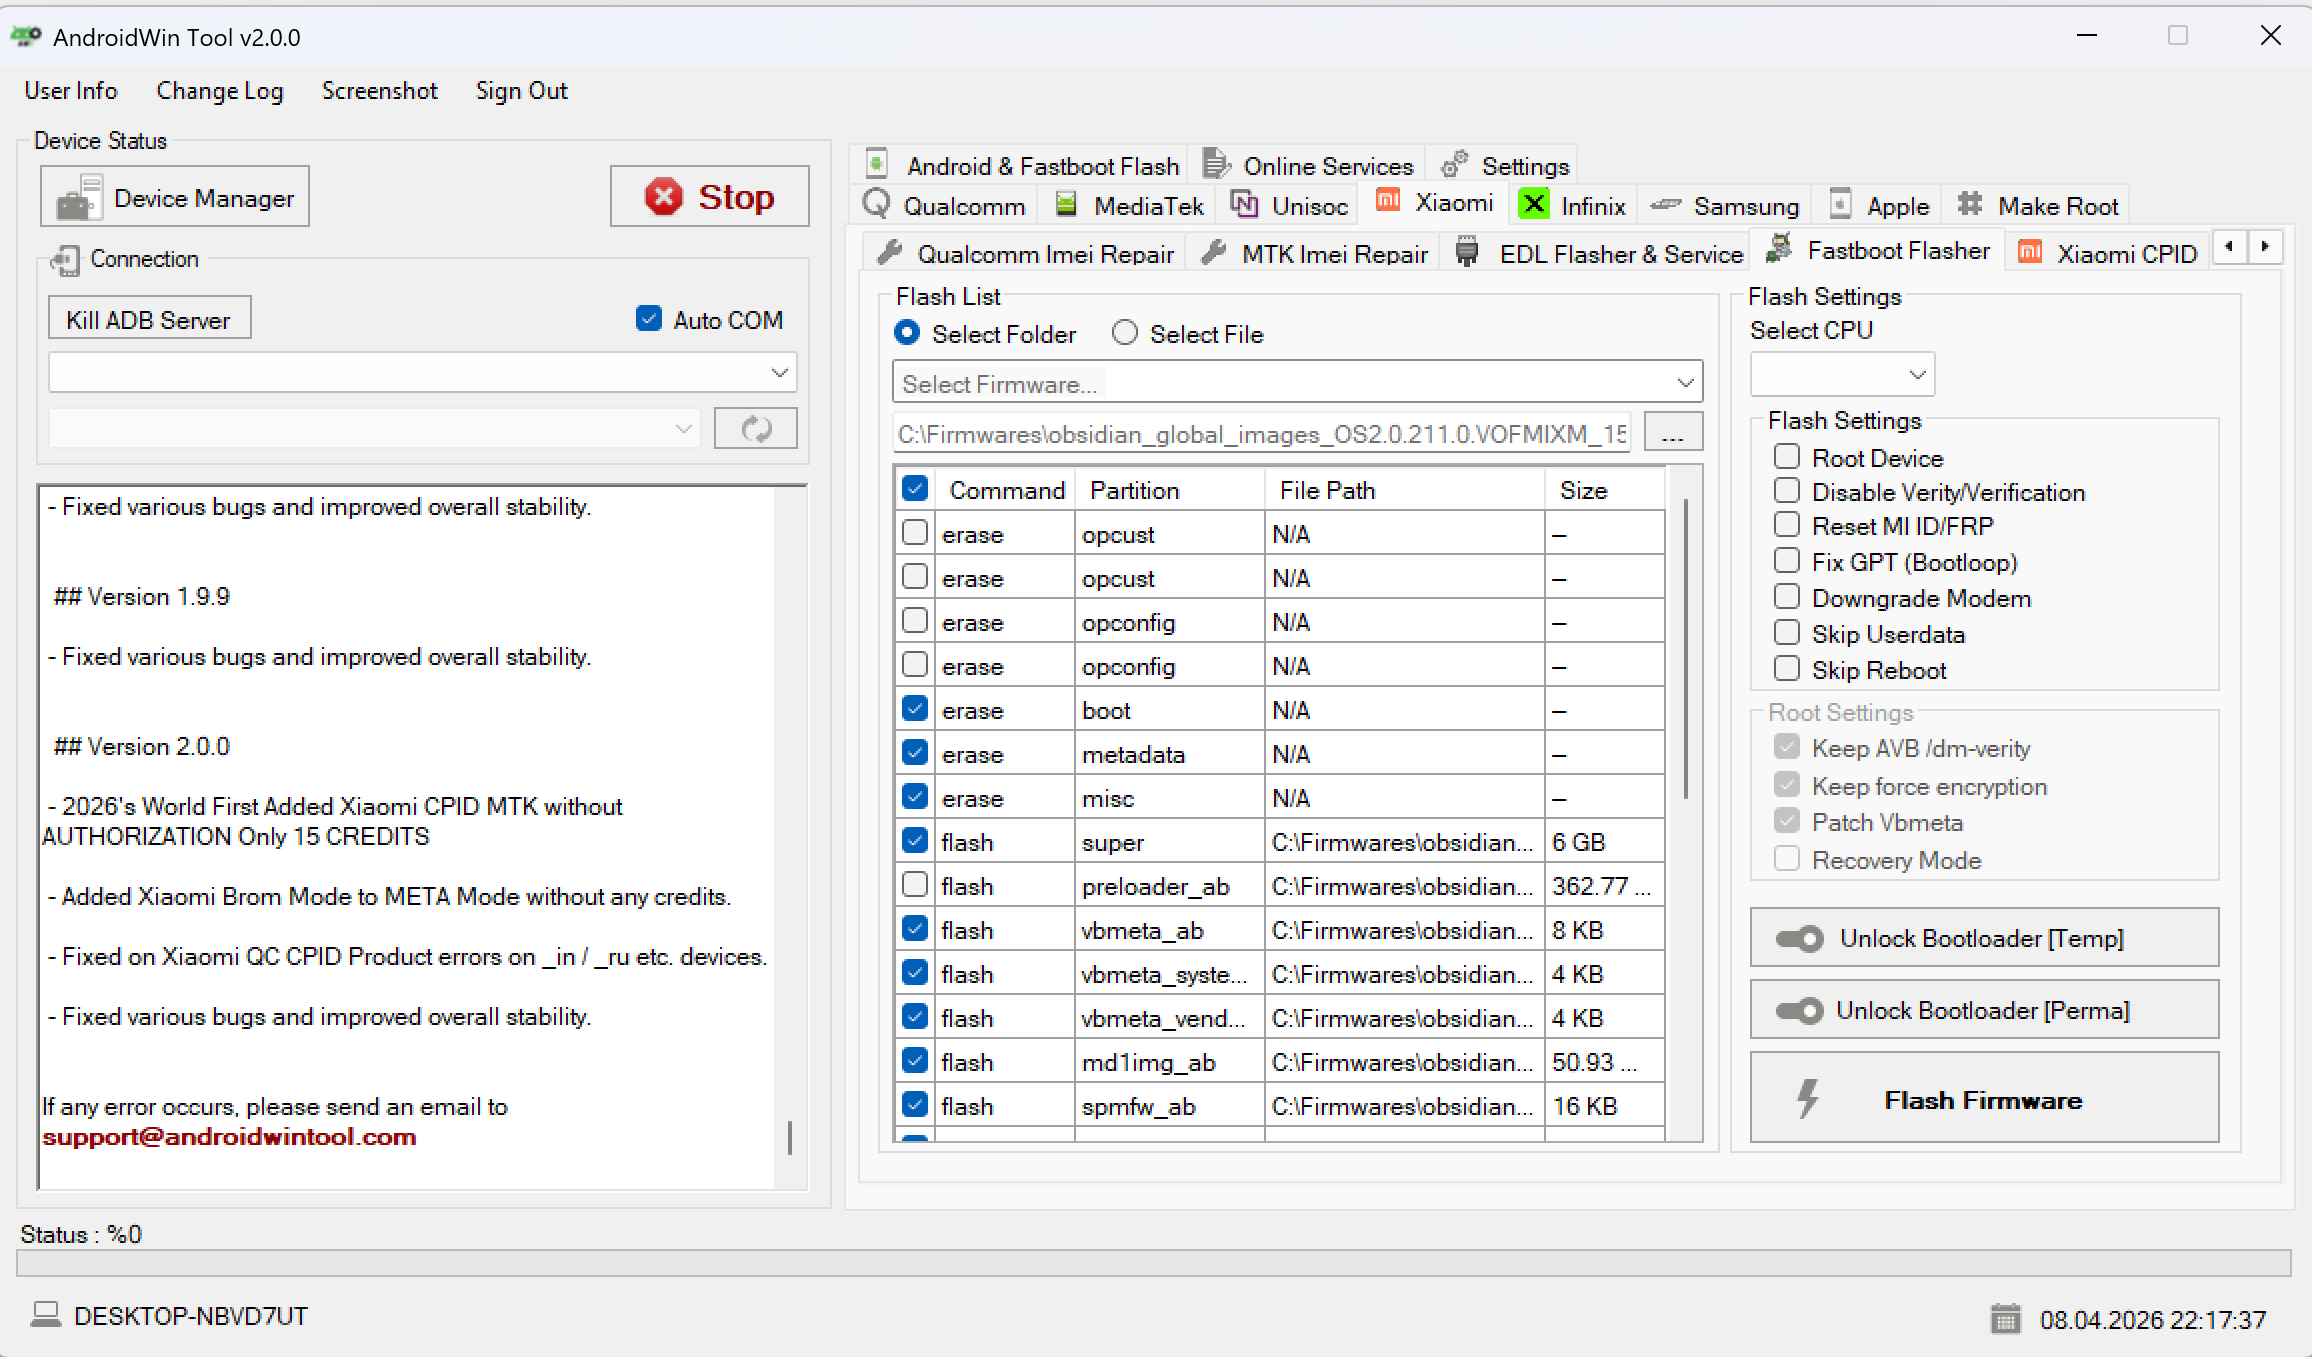Click the Flash Firmware lightning icon

(1808, 1099)
